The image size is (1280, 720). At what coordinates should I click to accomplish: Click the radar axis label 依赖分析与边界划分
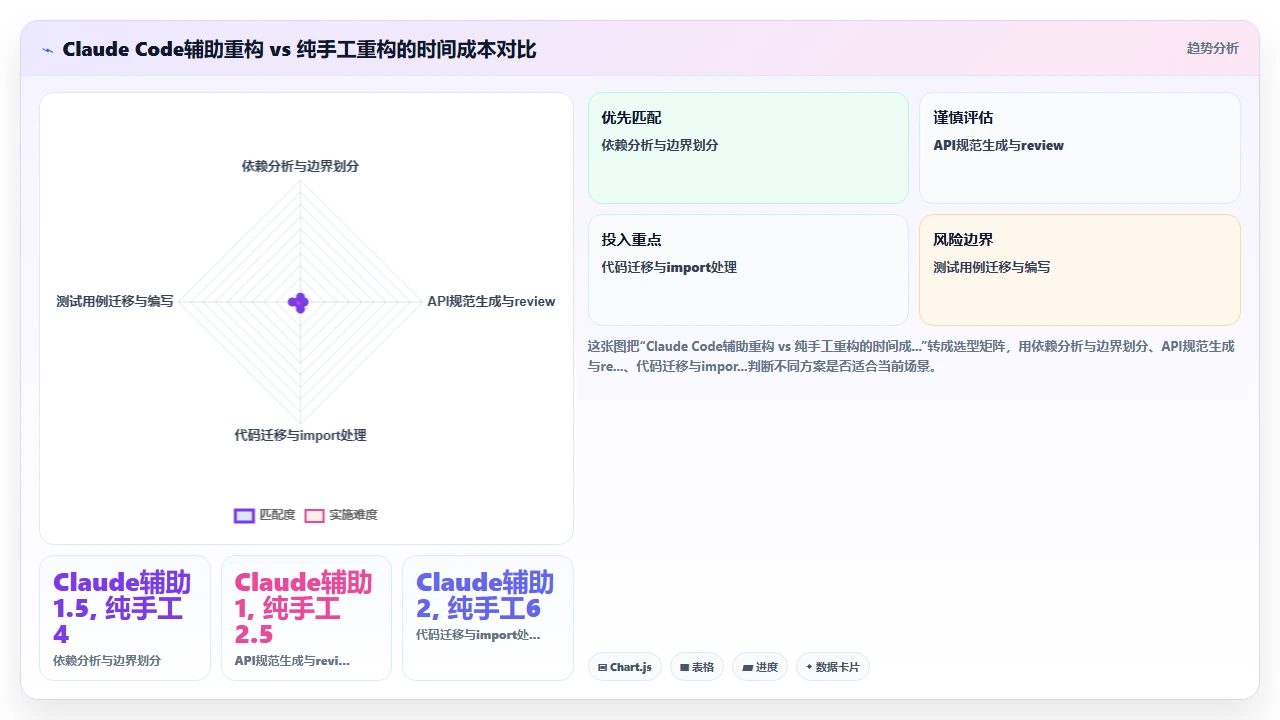(300, 166)
